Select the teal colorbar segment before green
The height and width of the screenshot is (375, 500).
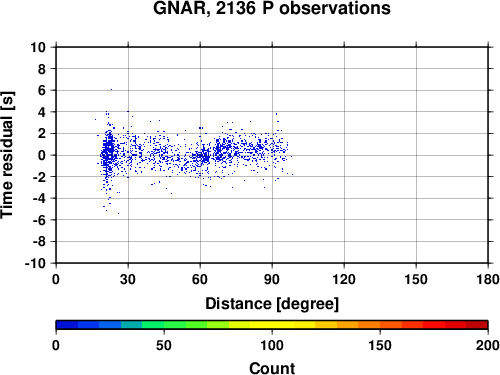click(131, 325)
